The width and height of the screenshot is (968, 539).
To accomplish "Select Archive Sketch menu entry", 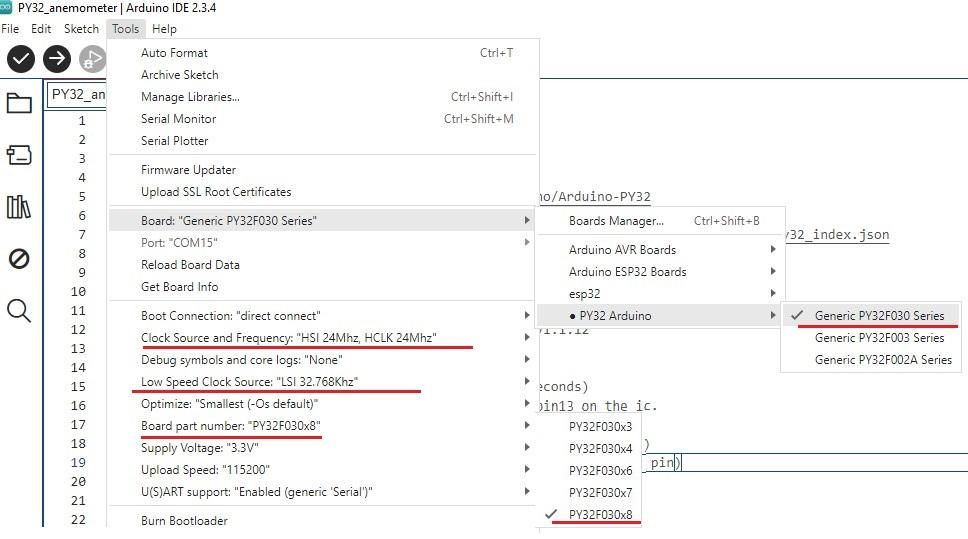I will 323,75.
